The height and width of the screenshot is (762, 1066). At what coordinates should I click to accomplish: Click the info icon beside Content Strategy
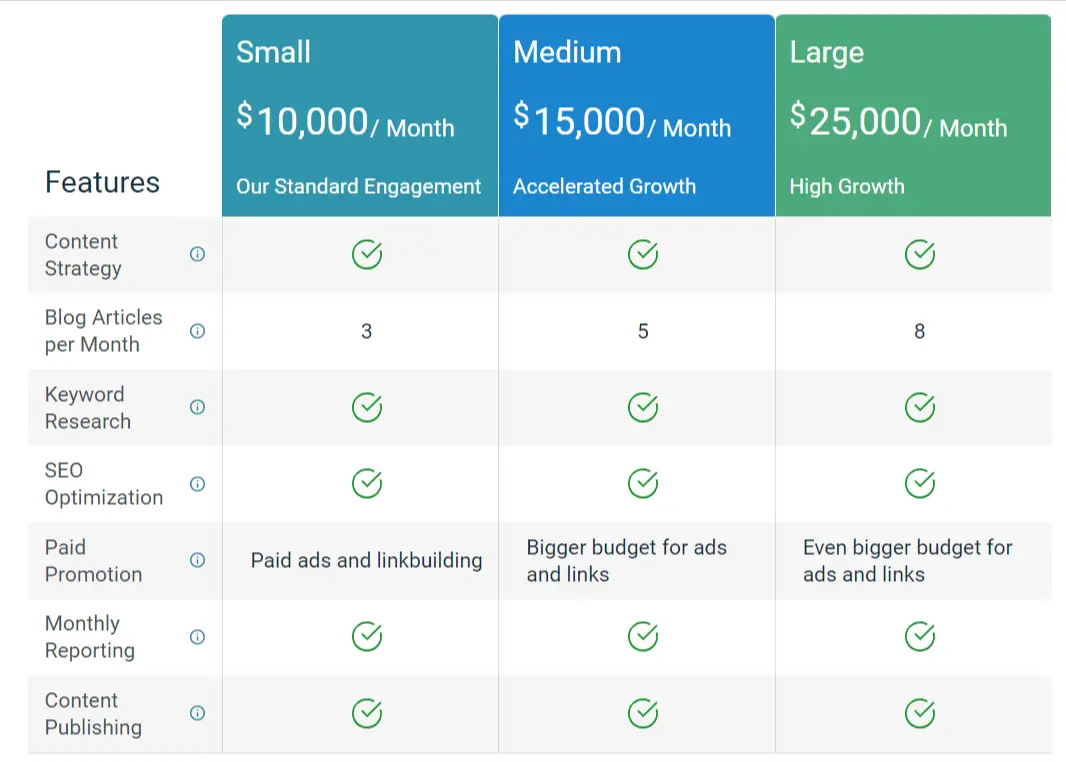click(197, 254)
